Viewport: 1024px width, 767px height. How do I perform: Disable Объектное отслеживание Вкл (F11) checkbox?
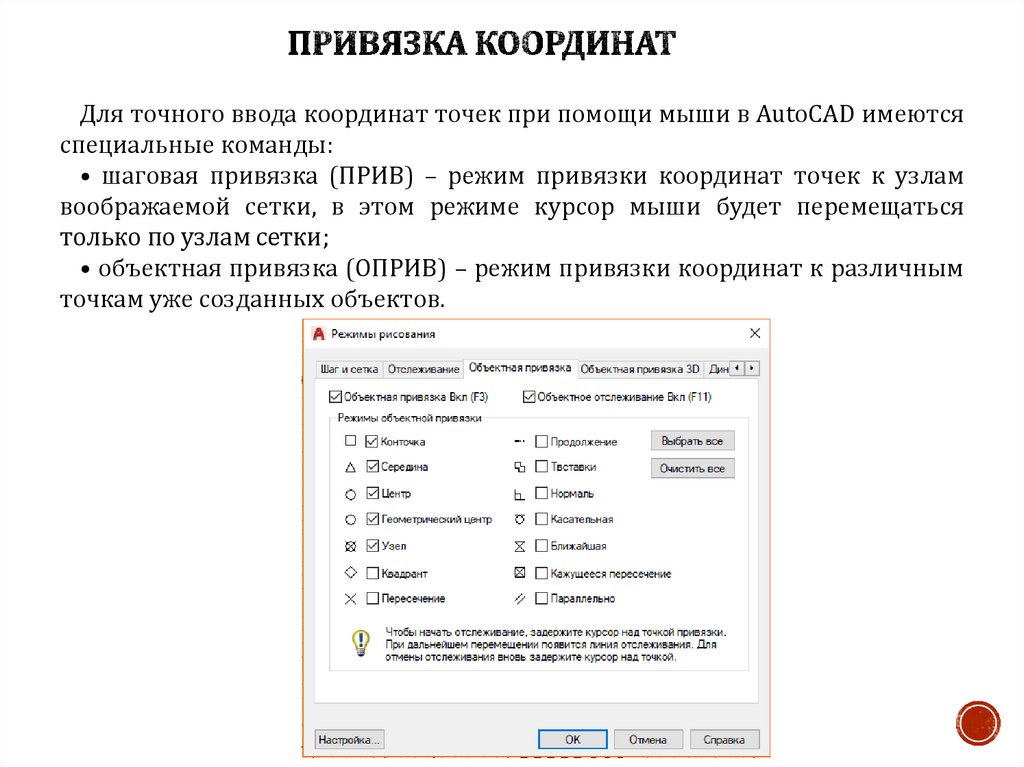coord(529,397)
